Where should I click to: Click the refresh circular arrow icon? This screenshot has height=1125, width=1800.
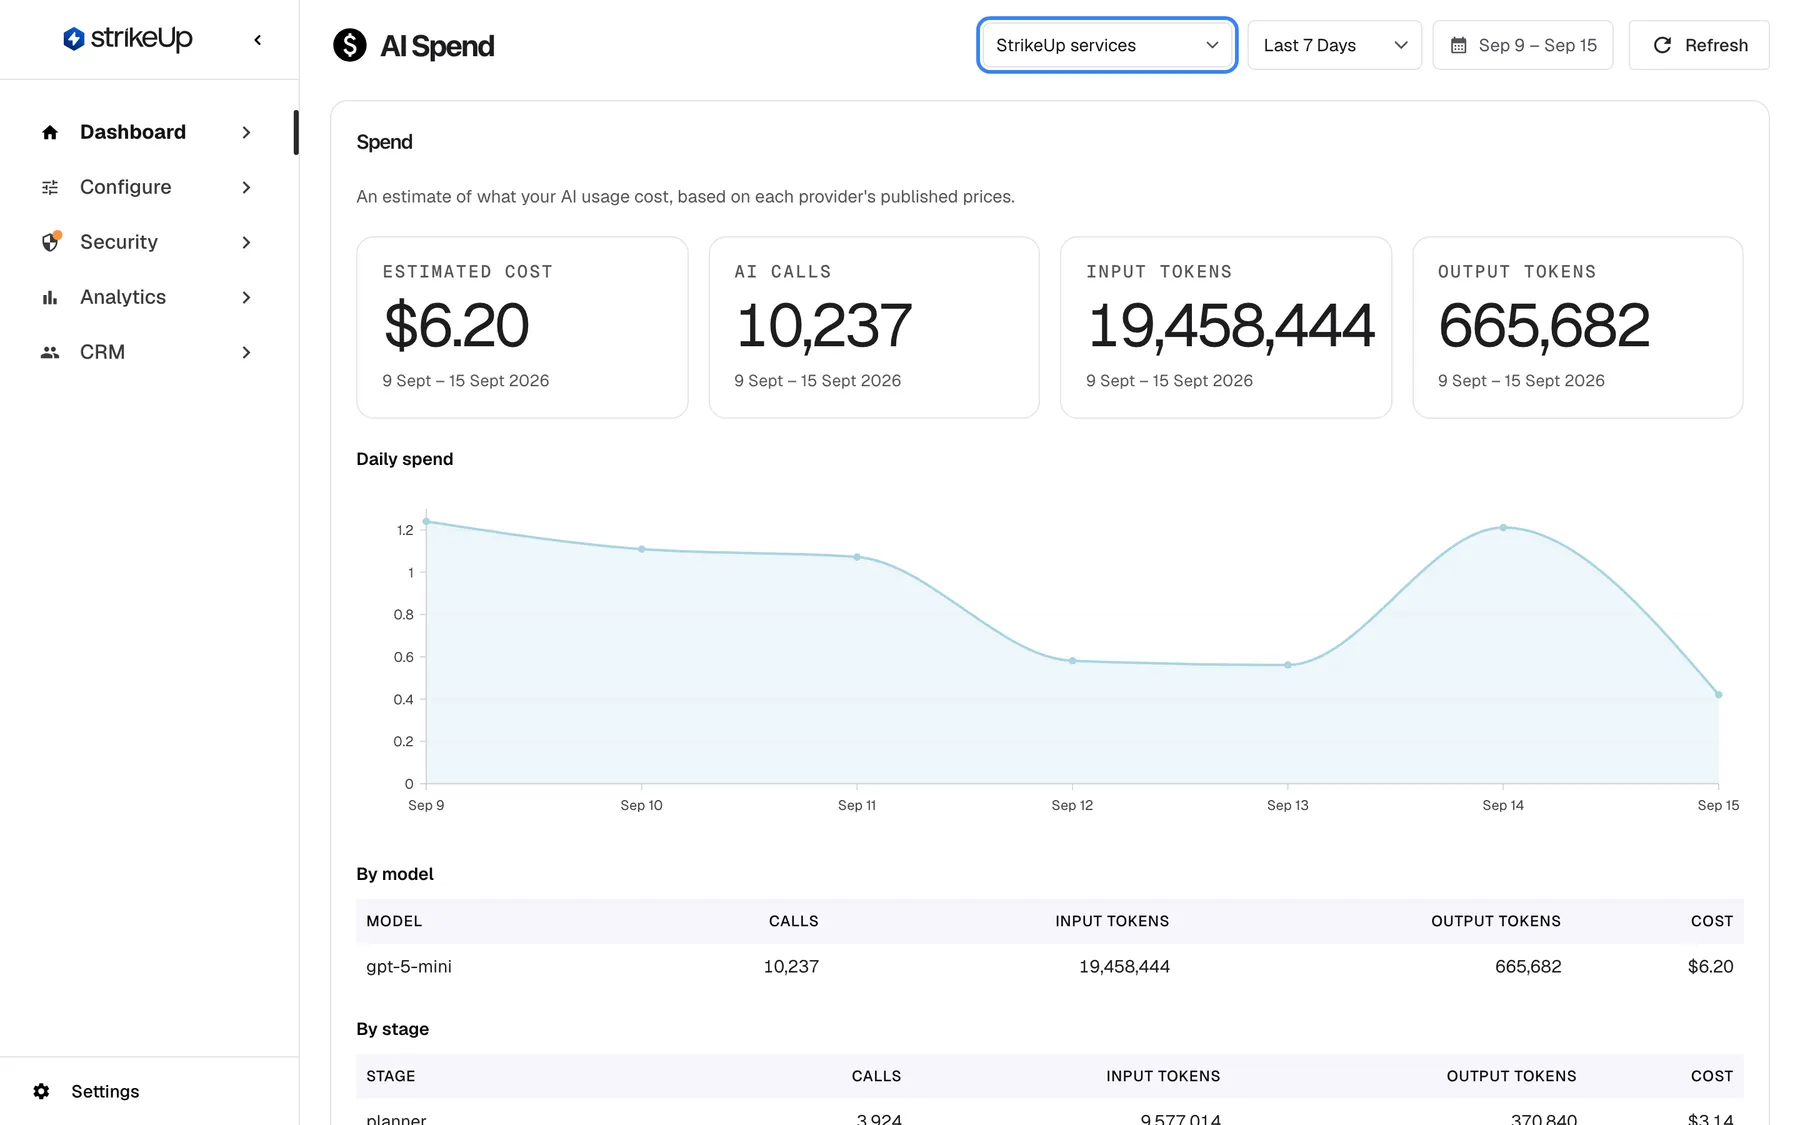pos(1662,45)
